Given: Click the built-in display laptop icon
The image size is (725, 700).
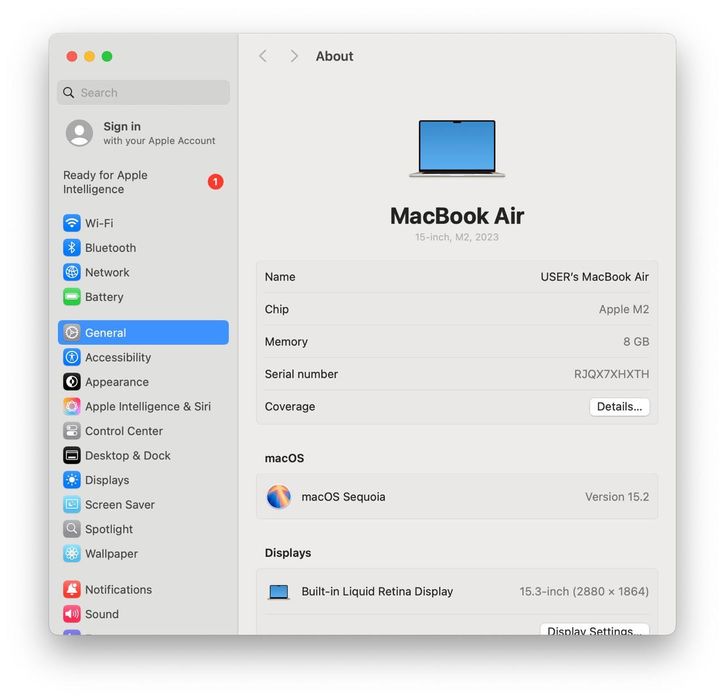Looking at the screenshot, I should (x=279, y=592).
